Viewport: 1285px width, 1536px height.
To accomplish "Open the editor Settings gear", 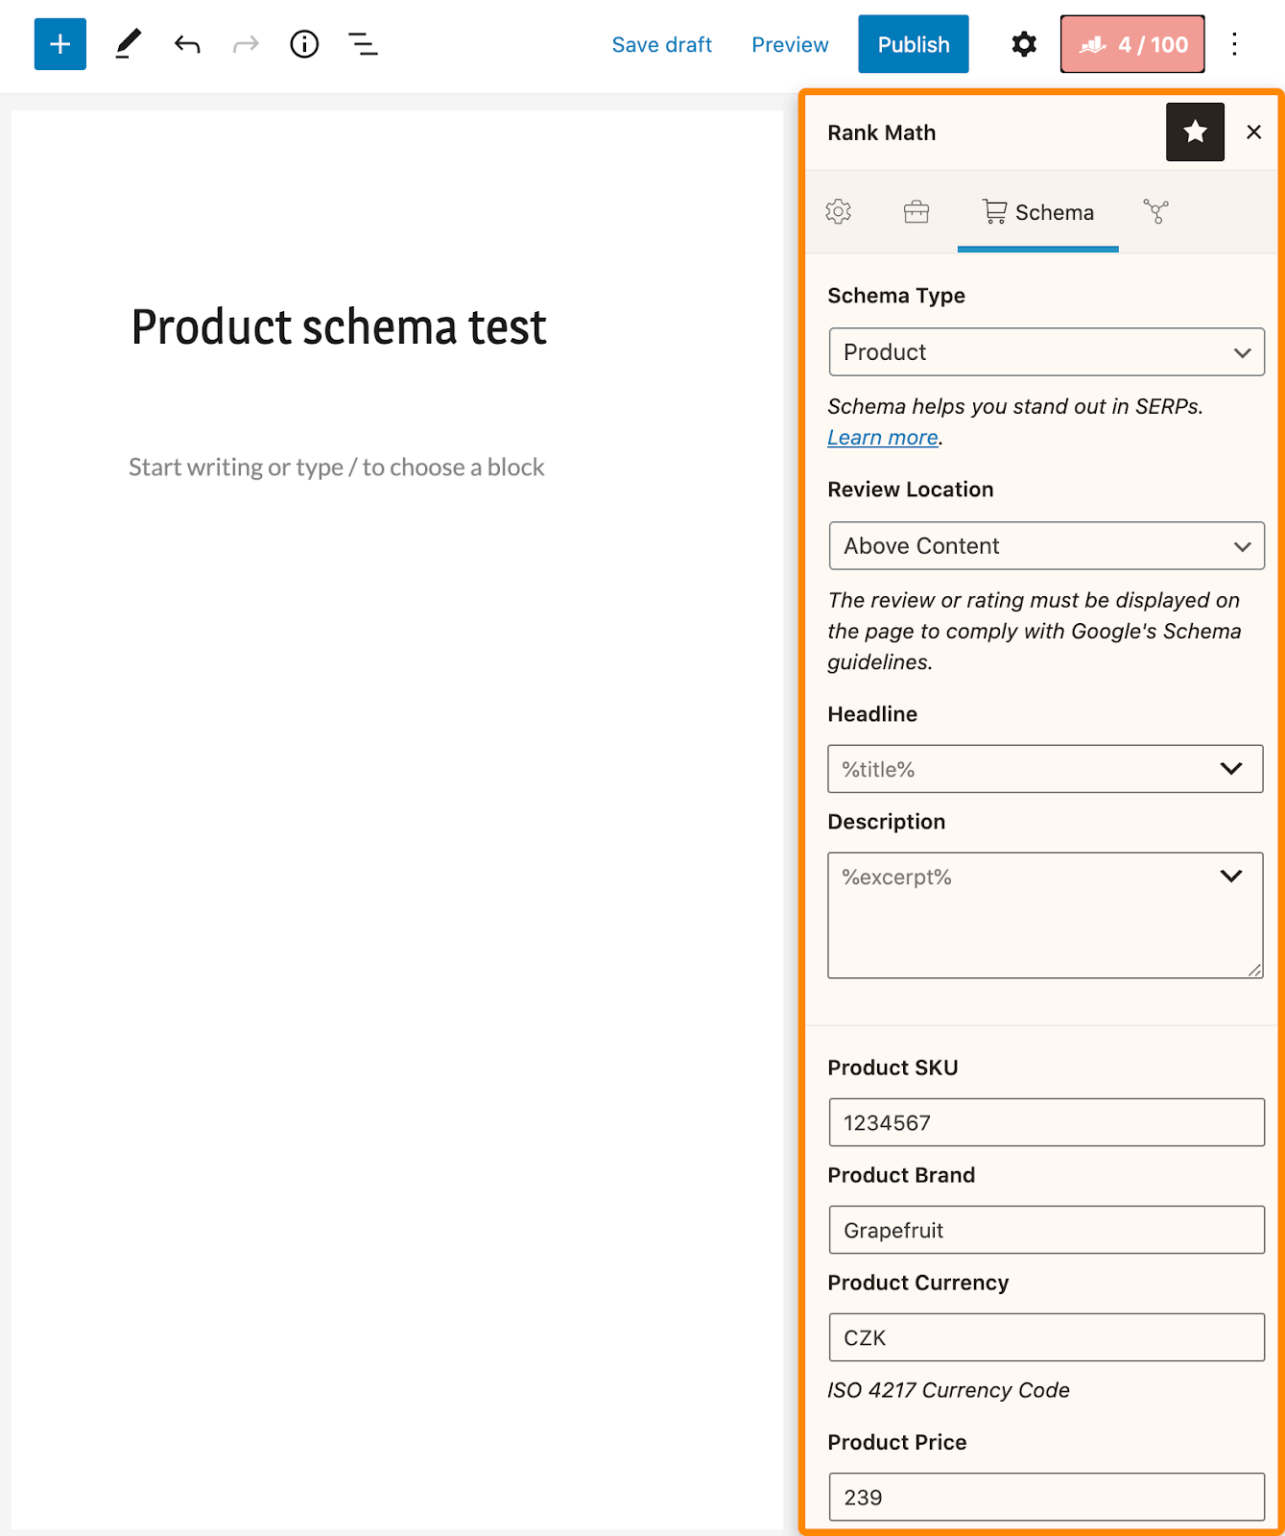I will [x=1022, y=44].
